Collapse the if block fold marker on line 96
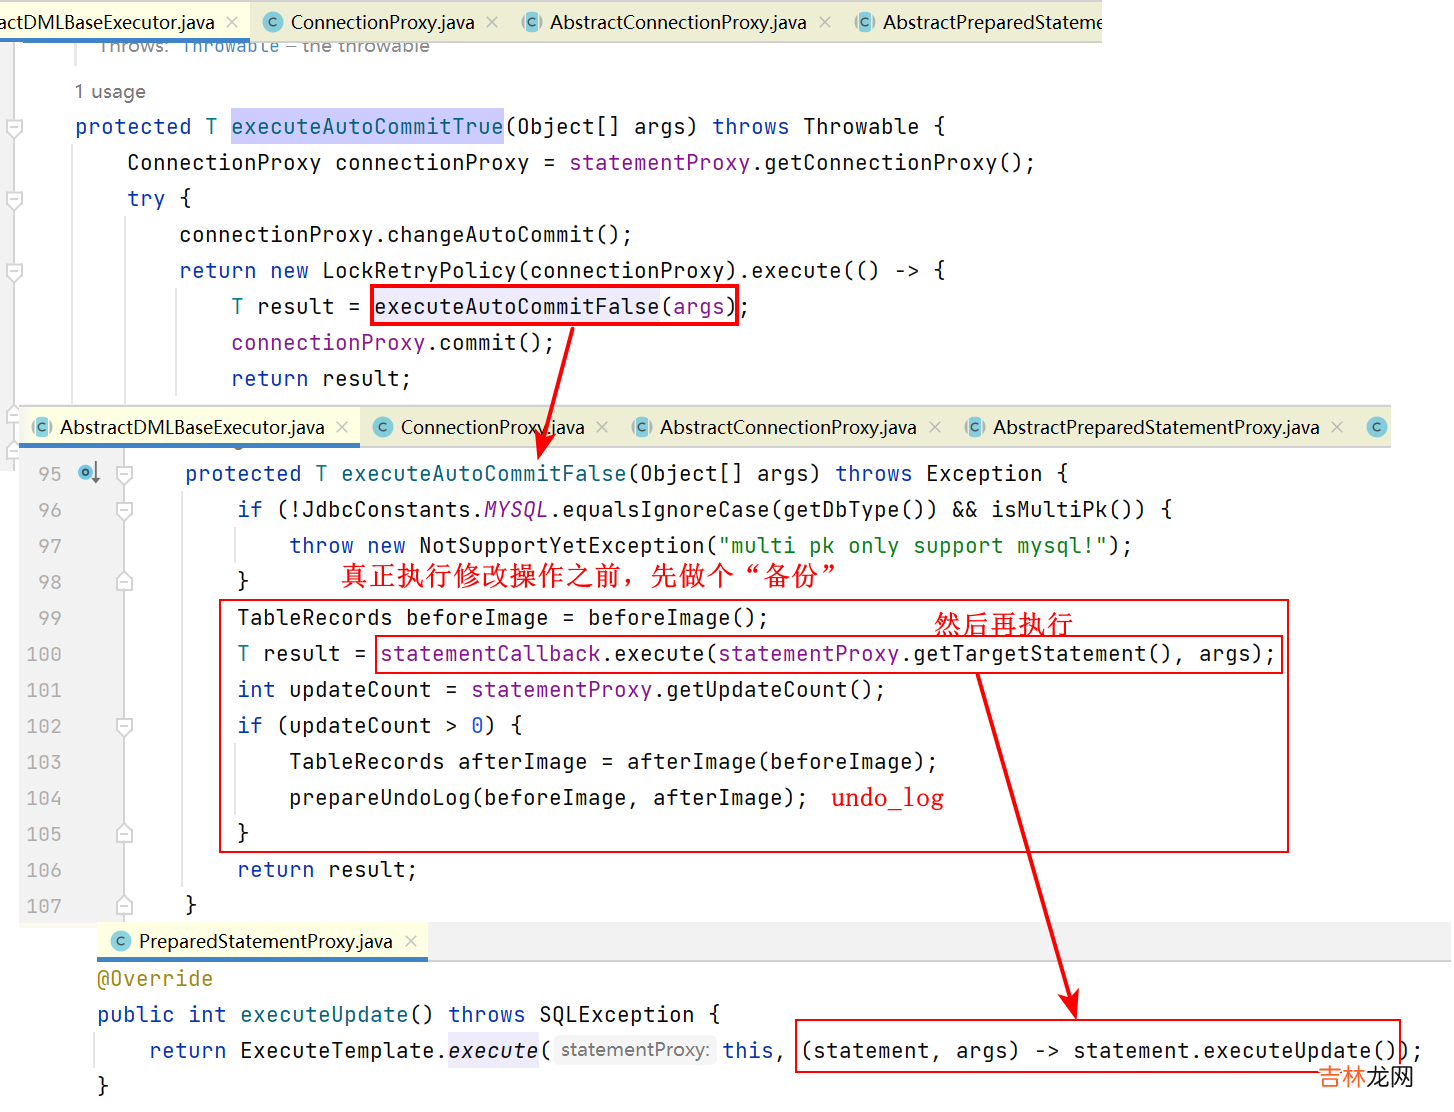The height and width of the screenshot is (1112, 1454). point(125,510)
